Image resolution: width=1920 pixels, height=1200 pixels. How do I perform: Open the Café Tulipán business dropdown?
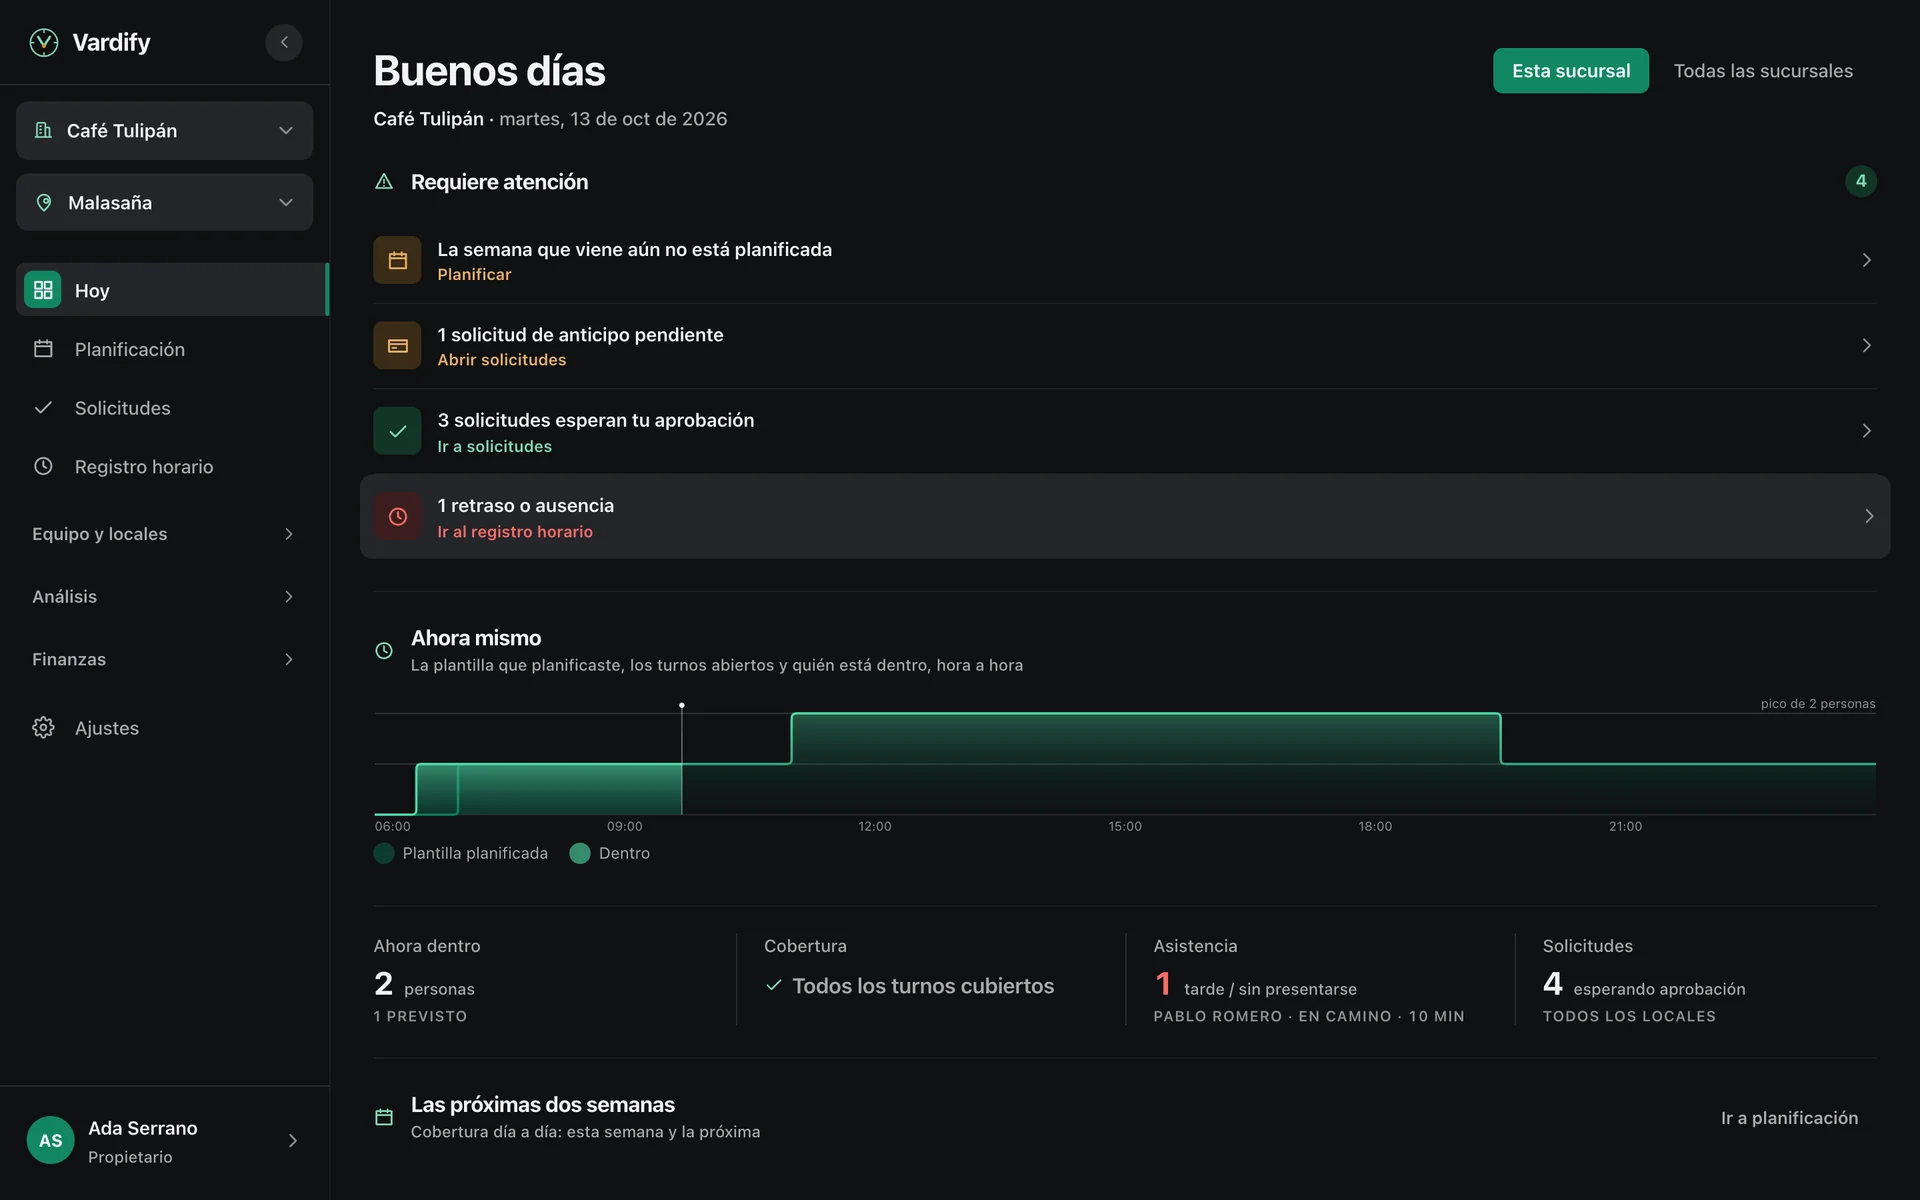tap(164, 130)
